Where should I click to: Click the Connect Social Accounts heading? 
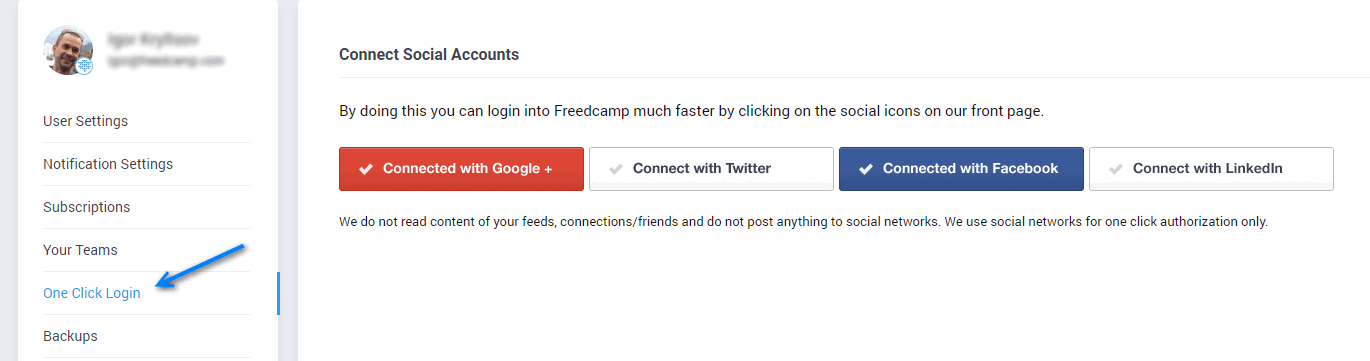point(429,54)
